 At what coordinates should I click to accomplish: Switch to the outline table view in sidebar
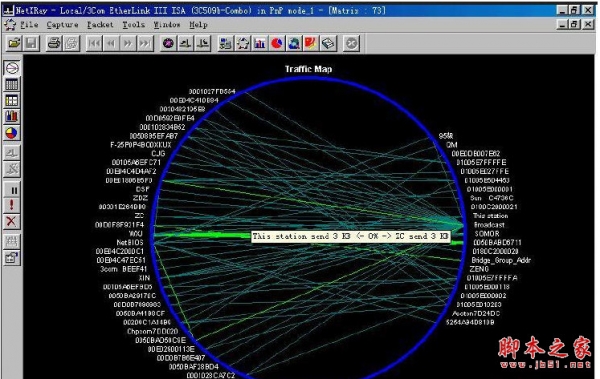tap(12, 85)
